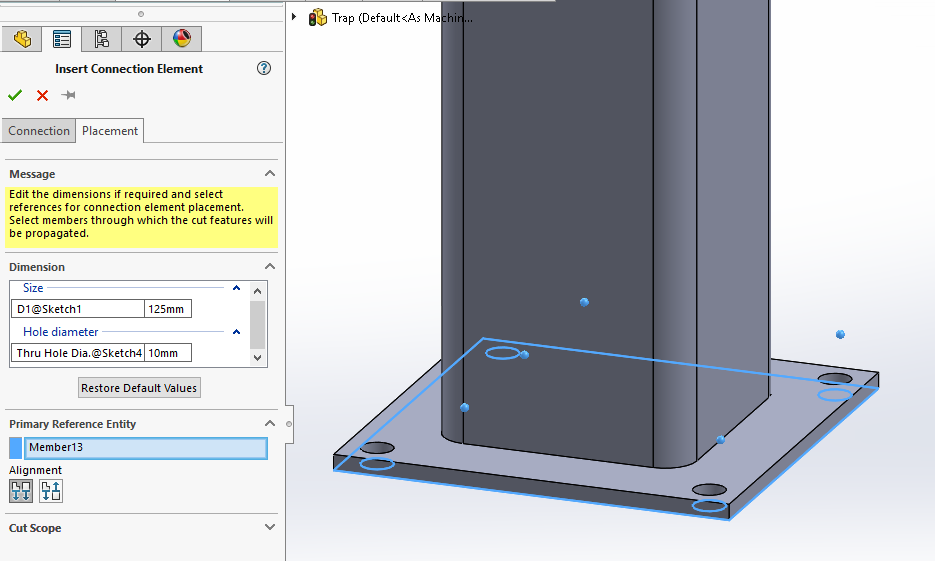Cancel with the red X
This screenshot has height=561, width=935.
[42, 95]
